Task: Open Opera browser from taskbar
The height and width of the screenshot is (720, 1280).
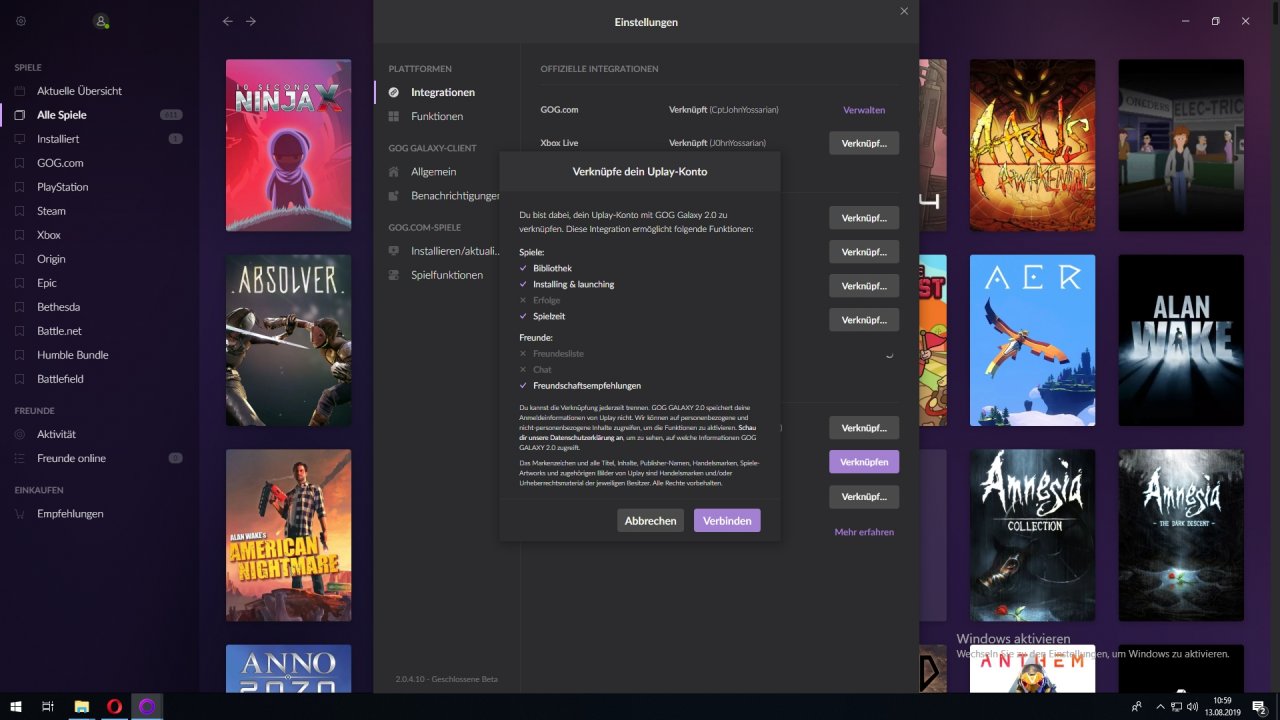Action: click(114, 707)
